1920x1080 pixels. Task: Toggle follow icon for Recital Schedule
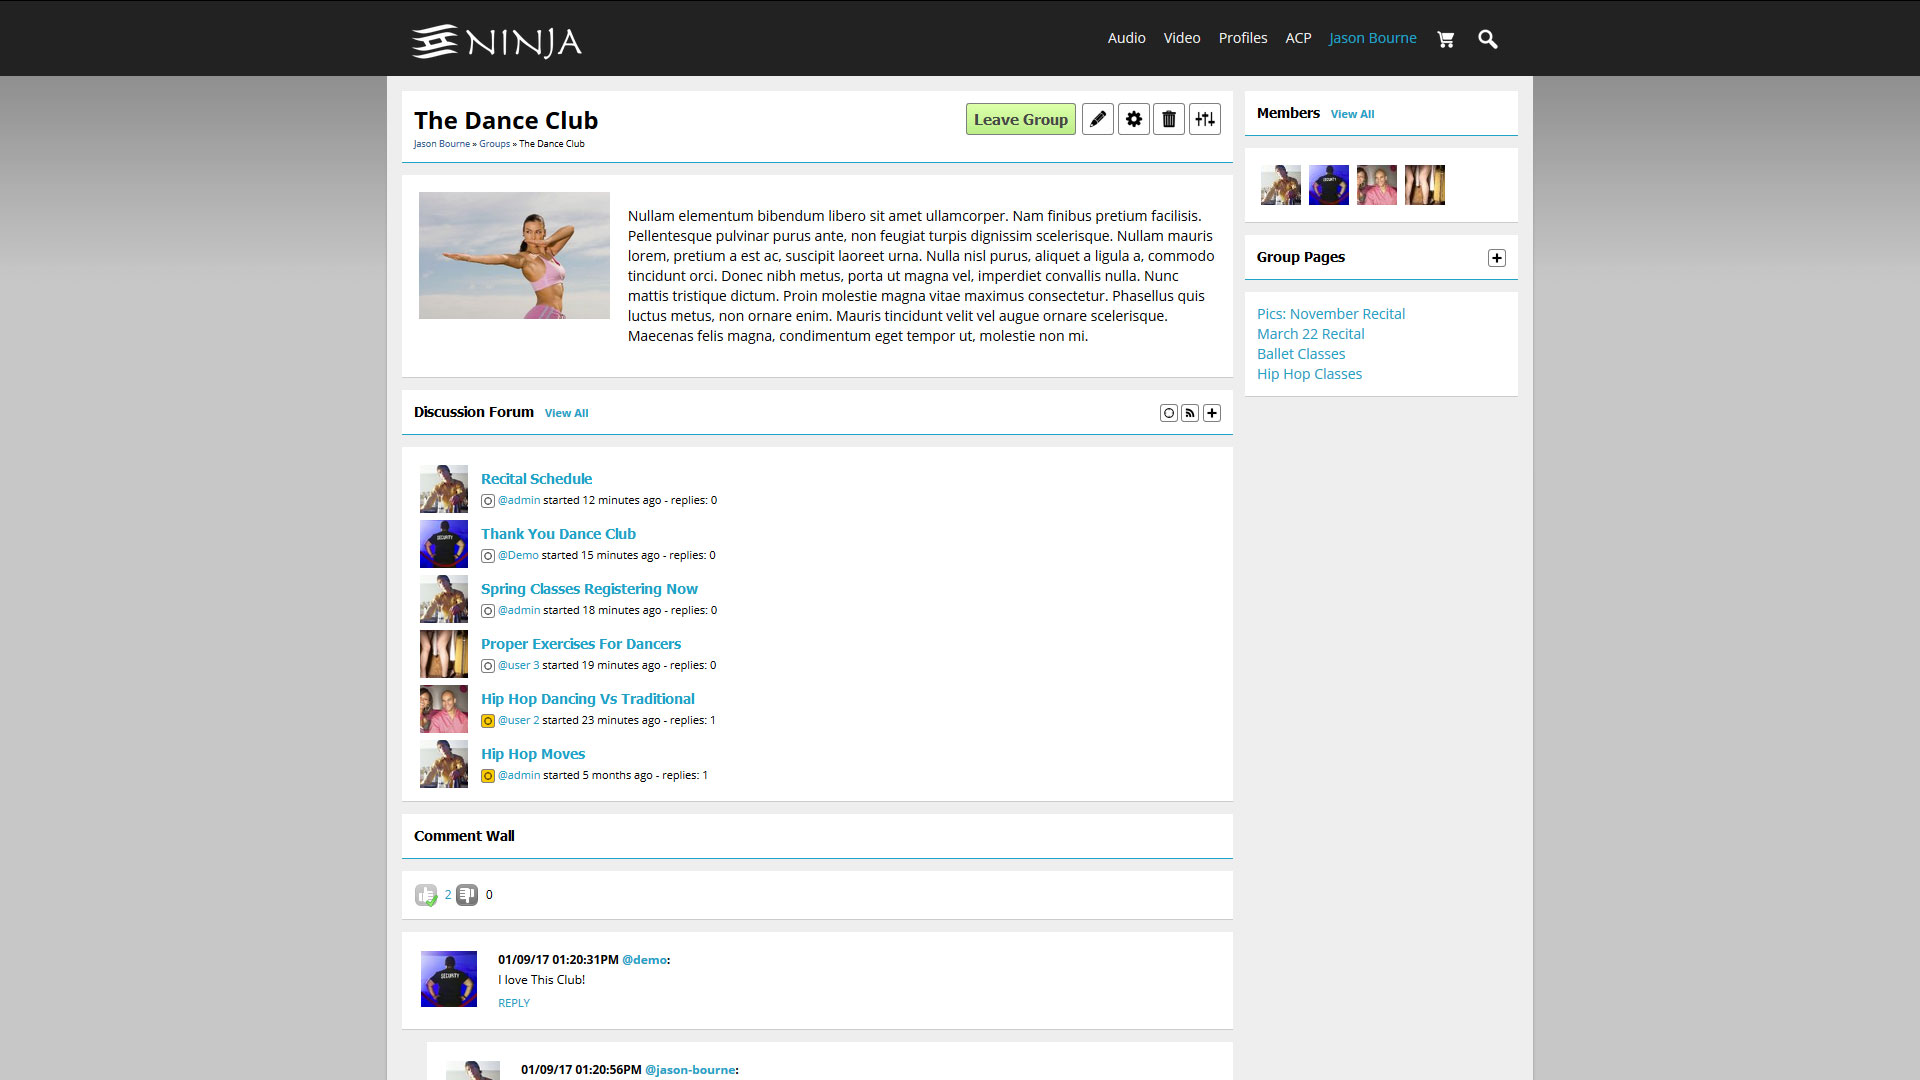[488, 501]
